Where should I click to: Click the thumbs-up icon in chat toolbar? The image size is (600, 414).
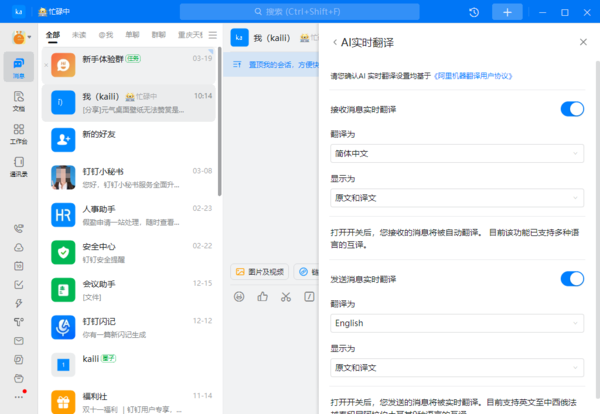[262, 296]
